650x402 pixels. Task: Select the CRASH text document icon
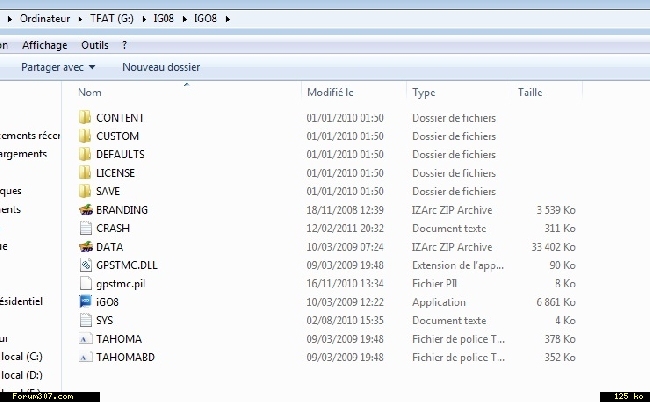click(85, 228)
